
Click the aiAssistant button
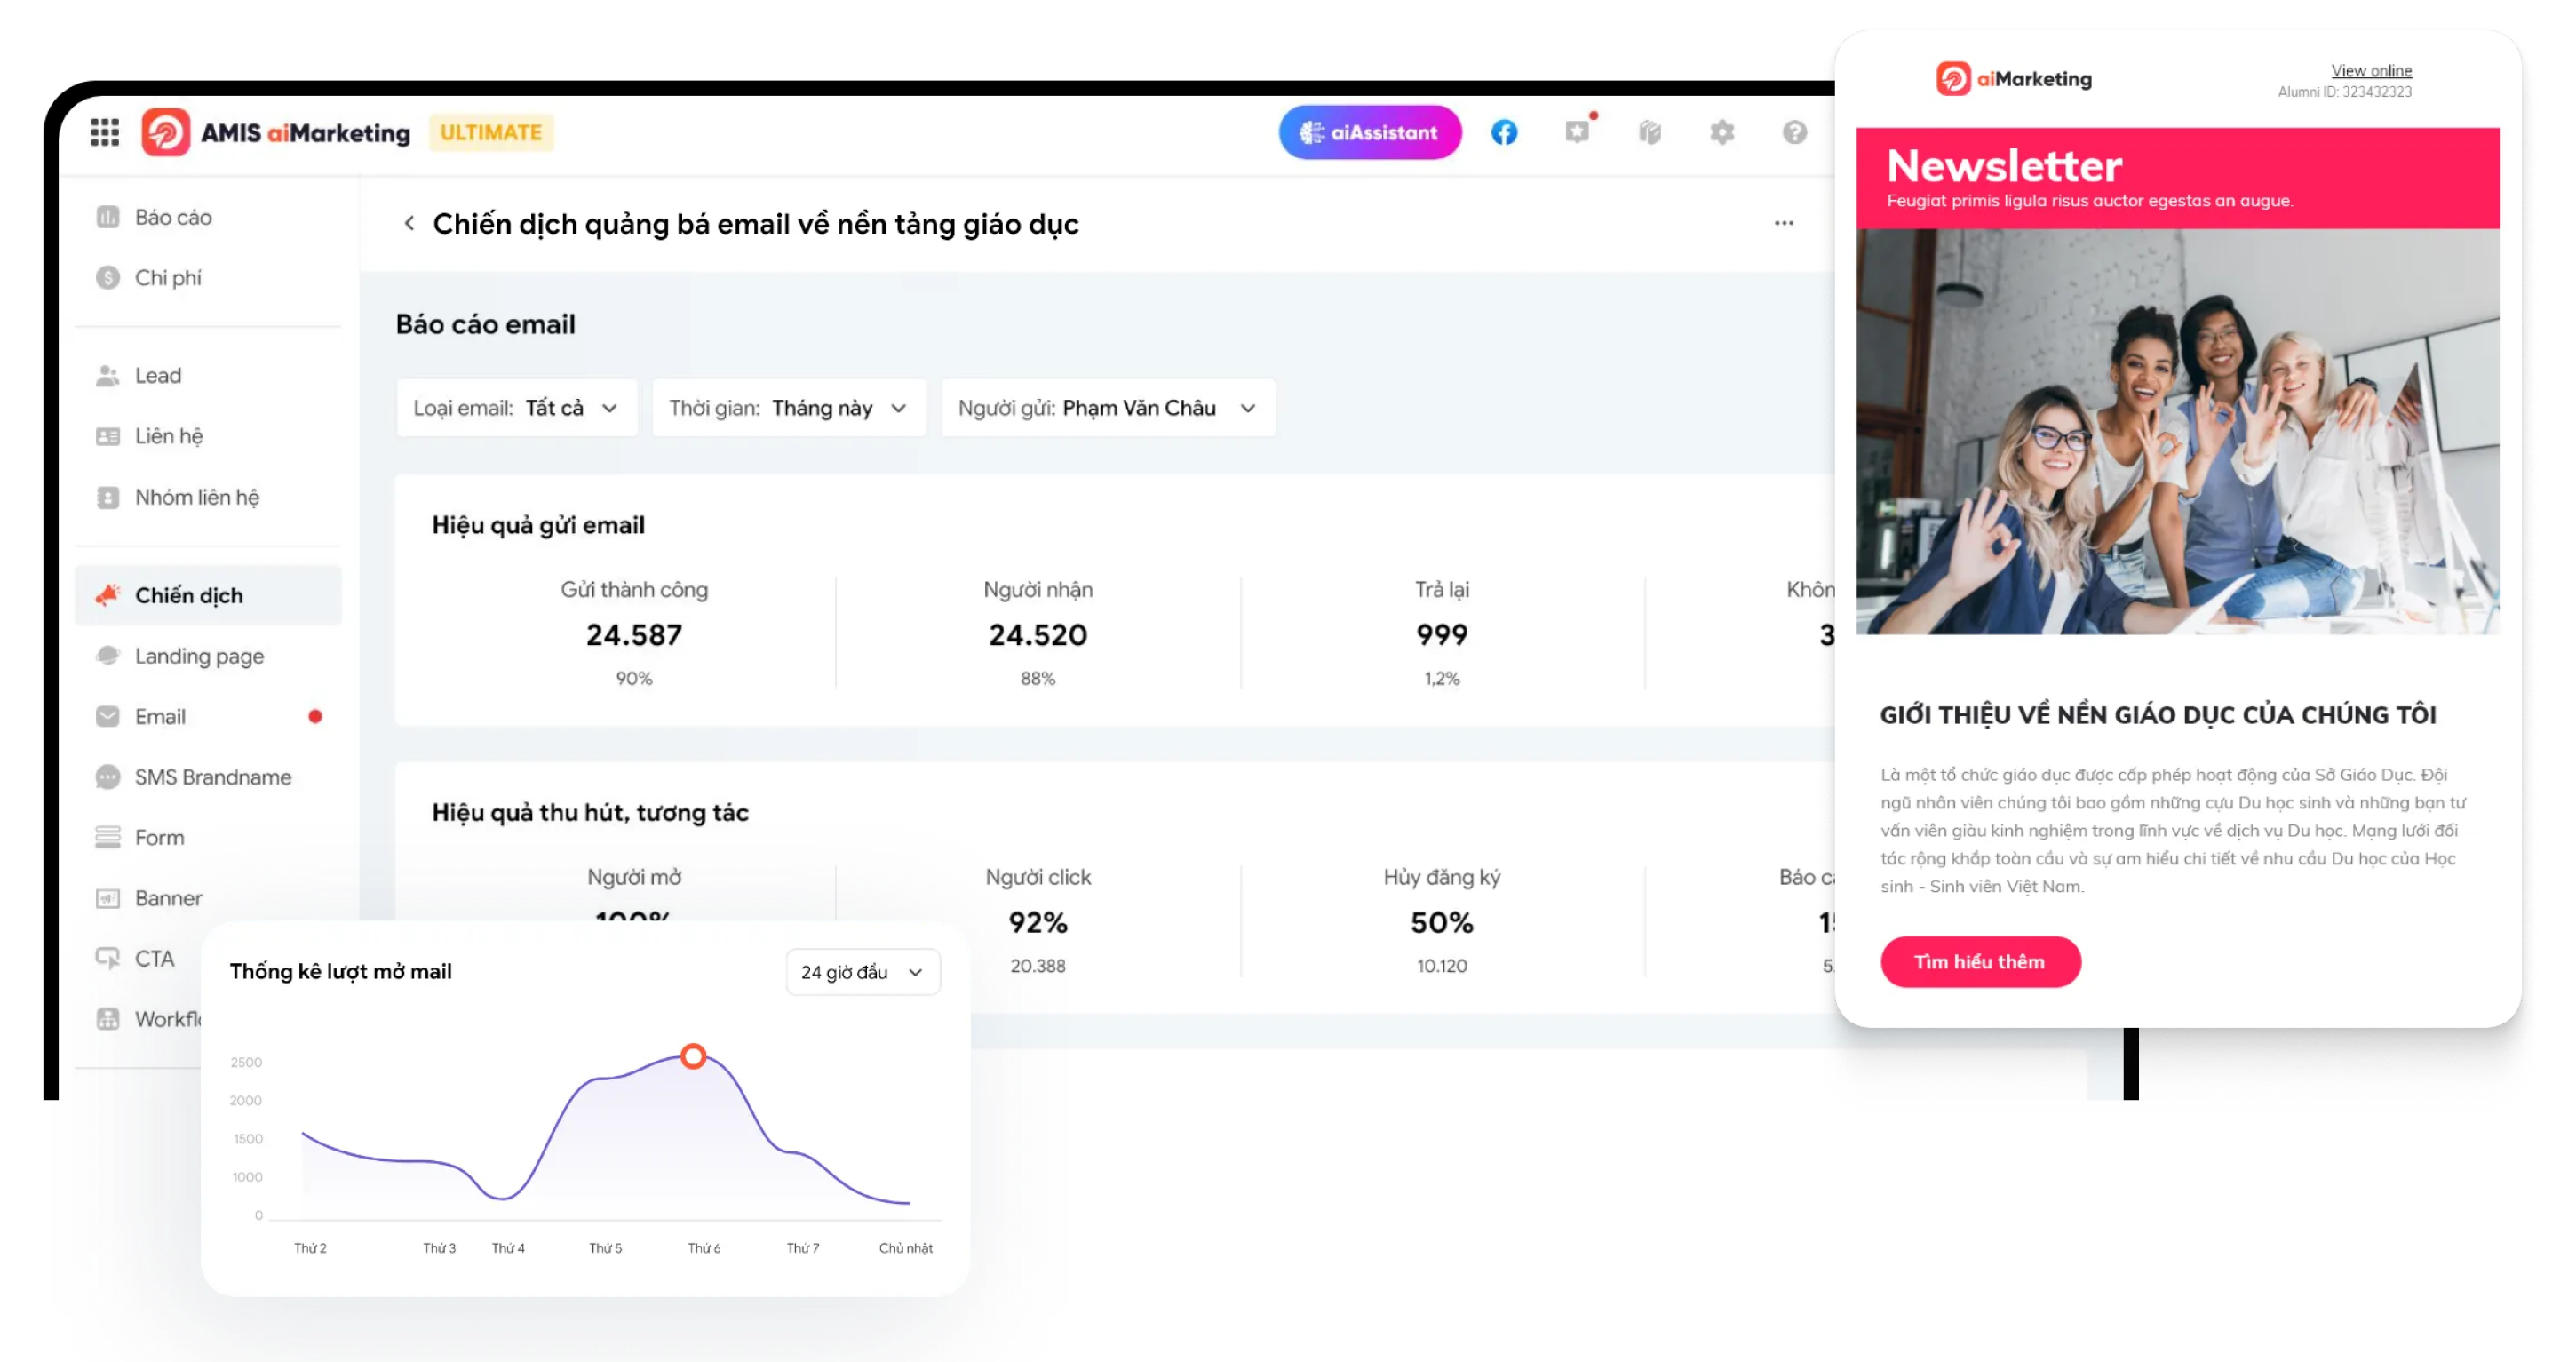[x=1370, y=132]
